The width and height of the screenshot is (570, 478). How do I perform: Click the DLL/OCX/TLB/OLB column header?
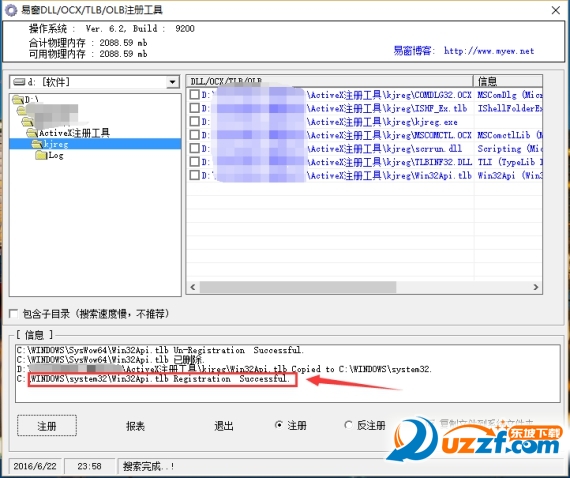pos(330,81)
